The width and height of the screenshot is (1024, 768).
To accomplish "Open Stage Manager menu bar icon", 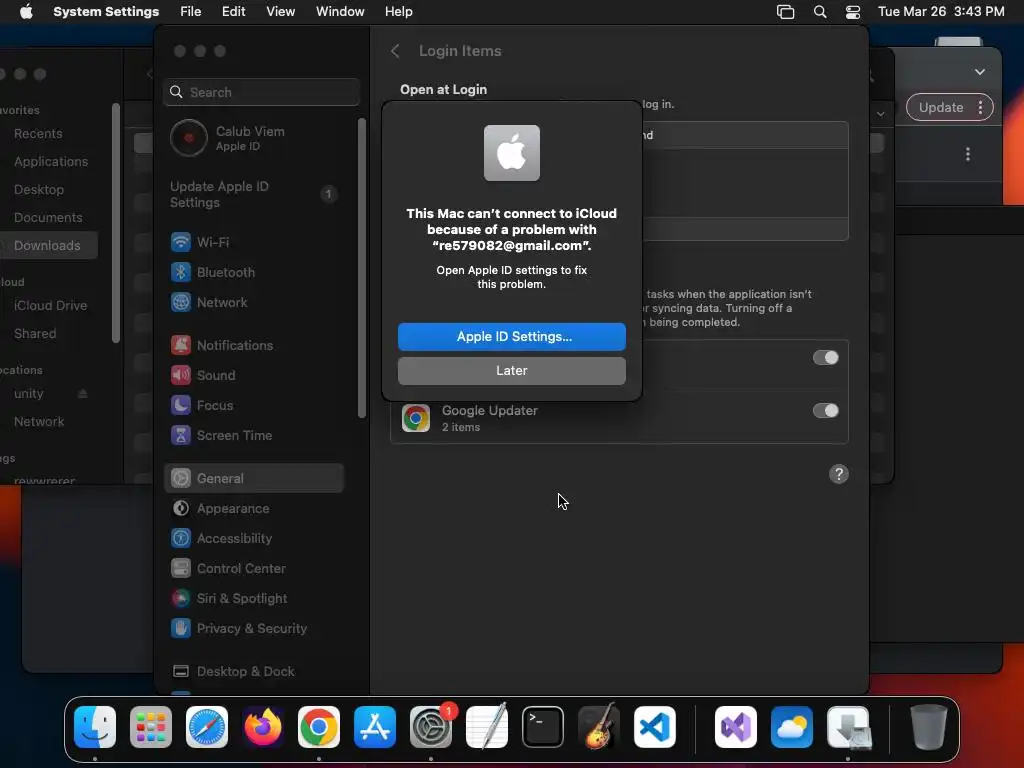I will [x=786, y=12].
